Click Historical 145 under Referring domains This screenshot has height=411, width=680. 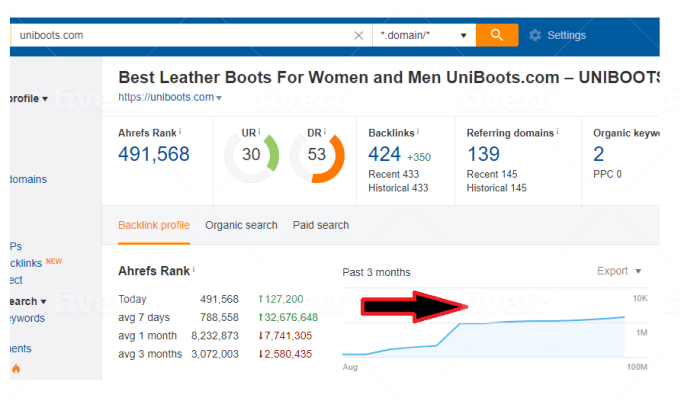point(497,188)
